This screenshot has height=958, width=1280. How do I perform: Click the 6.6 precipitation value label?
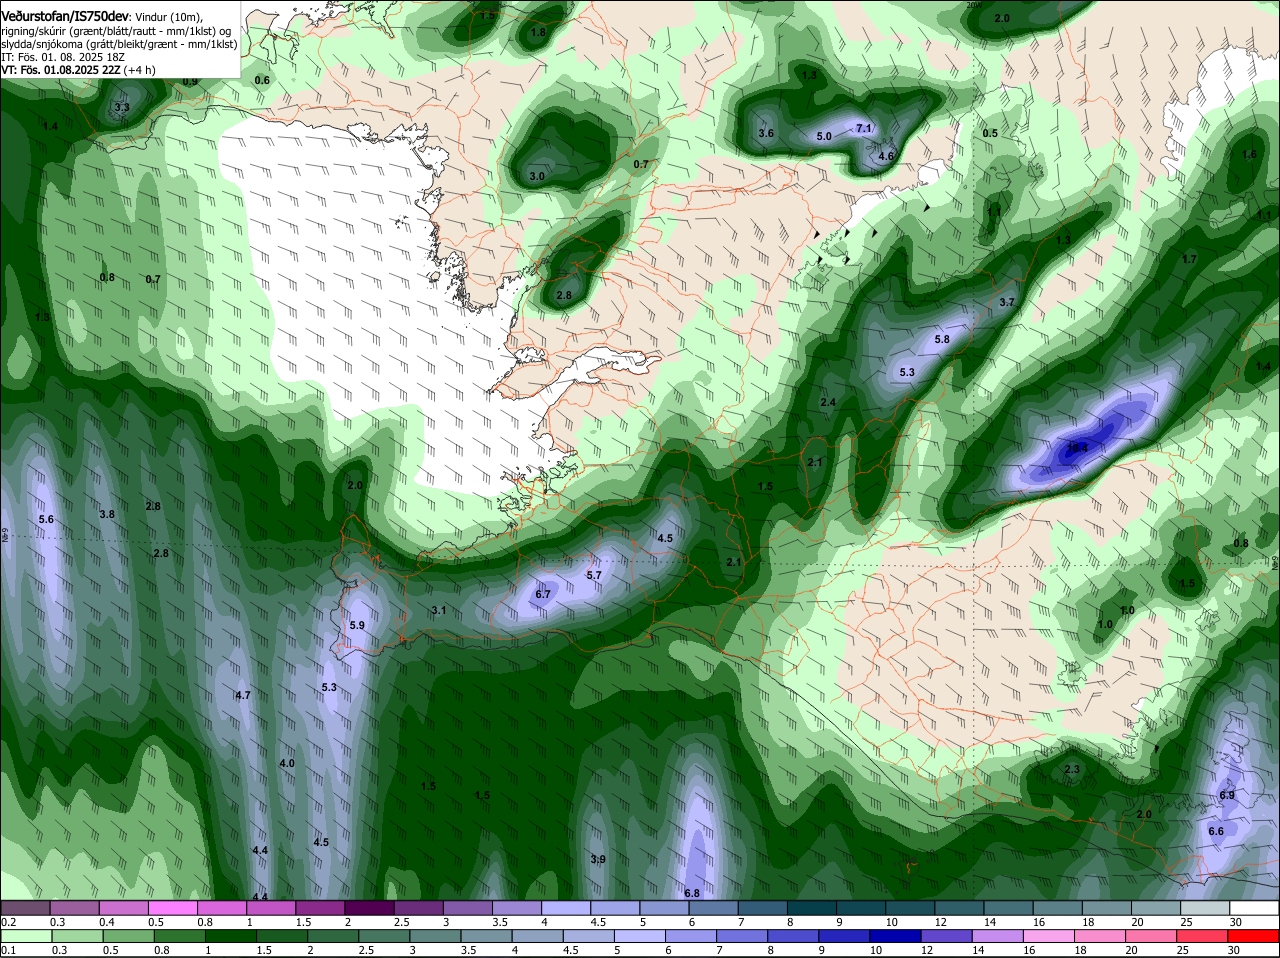1216,831
